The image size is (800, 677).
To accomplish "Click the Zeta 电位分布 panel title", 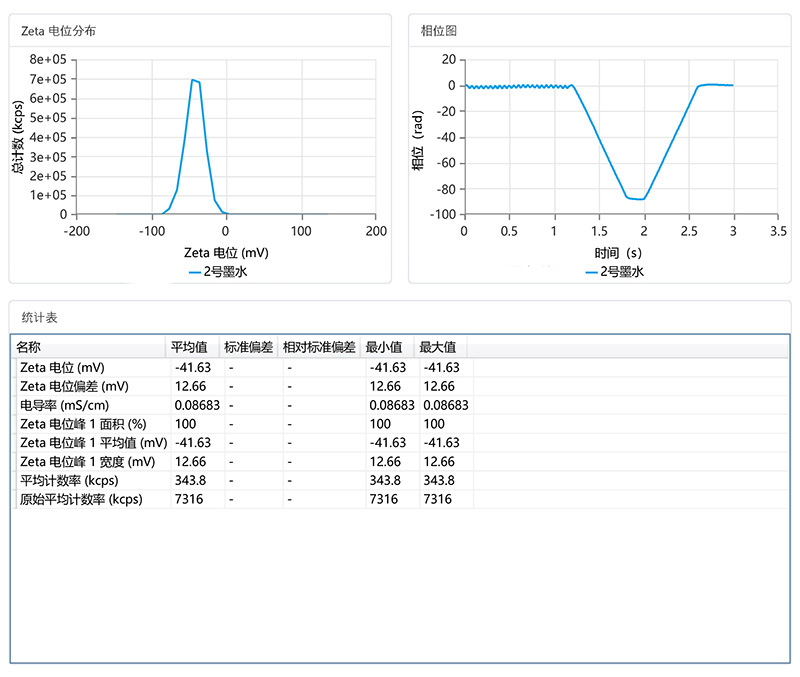I will (59, 31).
